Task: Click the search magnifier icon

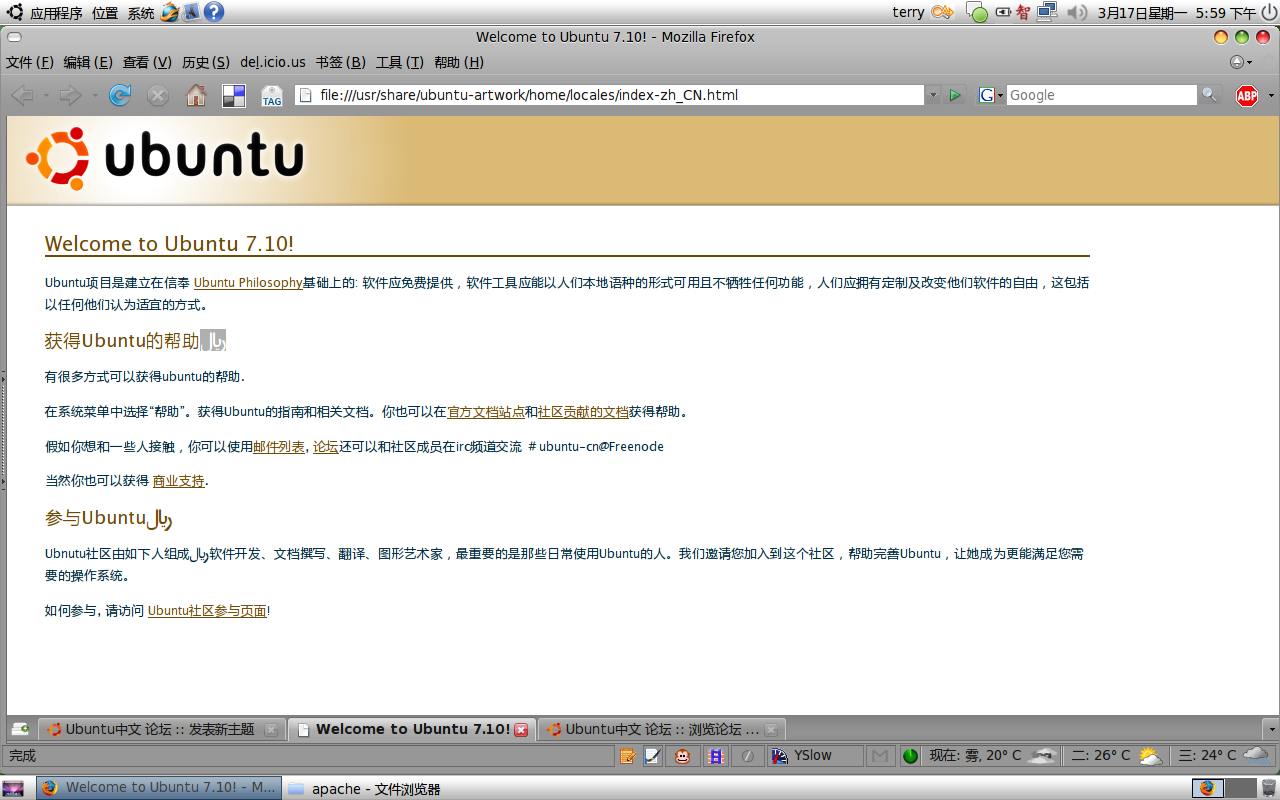Action: (x=1210, y=95)
